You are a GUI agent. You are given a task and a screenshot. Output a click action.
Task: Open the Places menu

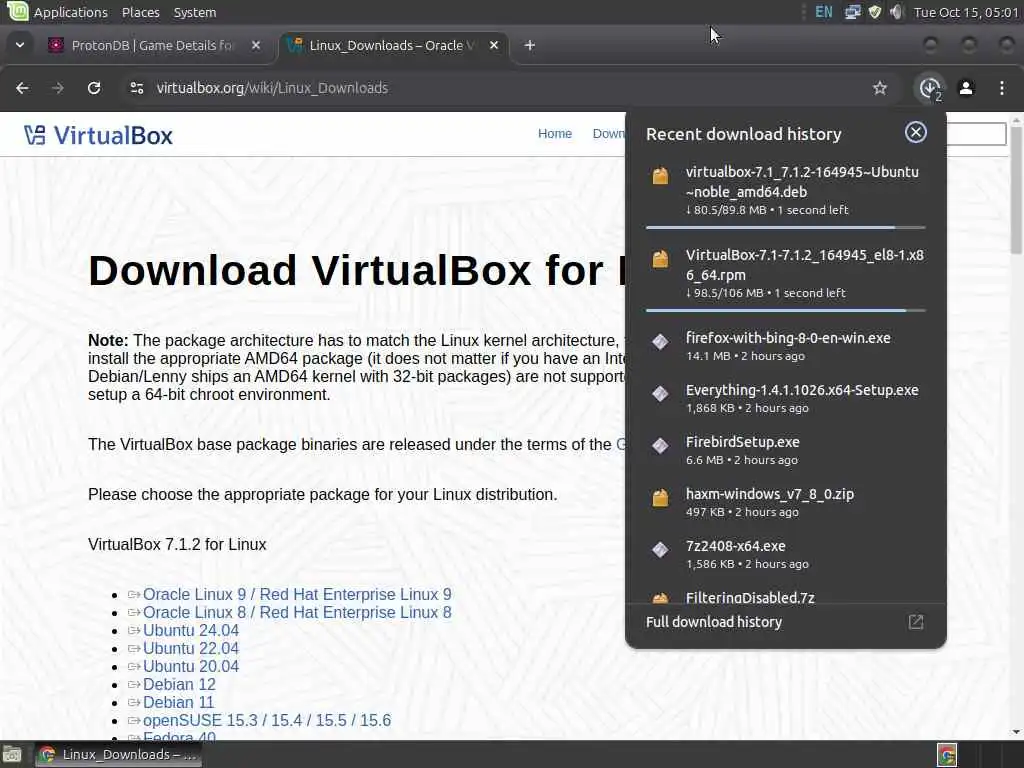(x=140, y=12)
